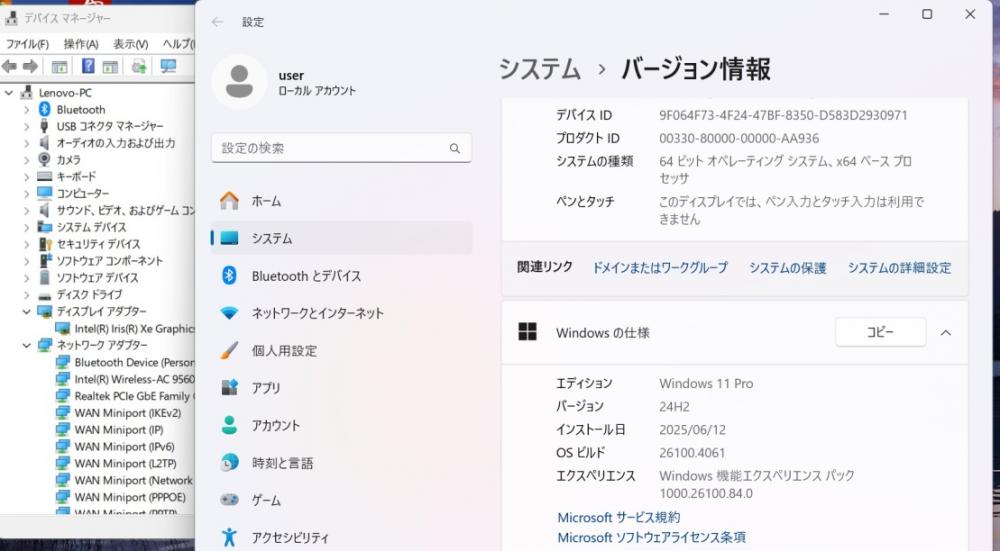Click the Windows 11 Pro edition text
Image resolution: width=1000 pixels, height=551 pixels.
pos(706,383)
